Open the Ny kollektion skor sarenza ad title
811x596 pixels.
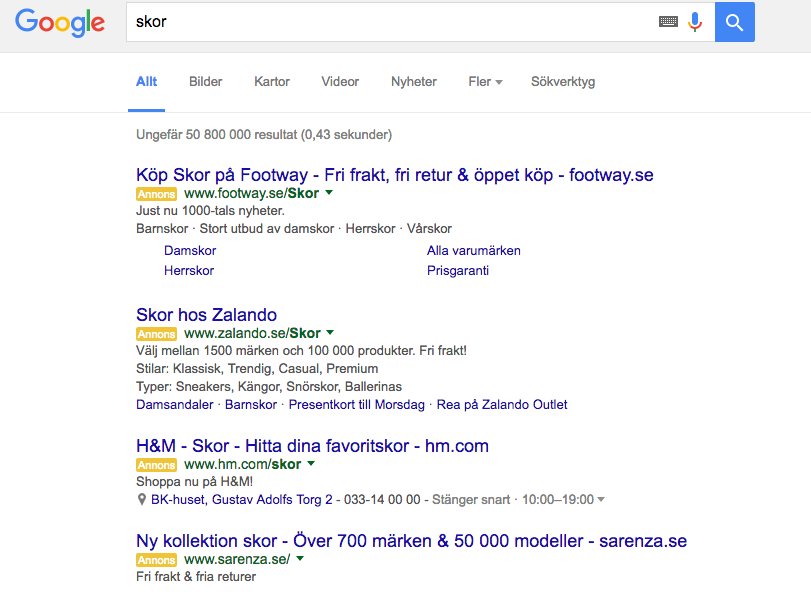point(411,541)
